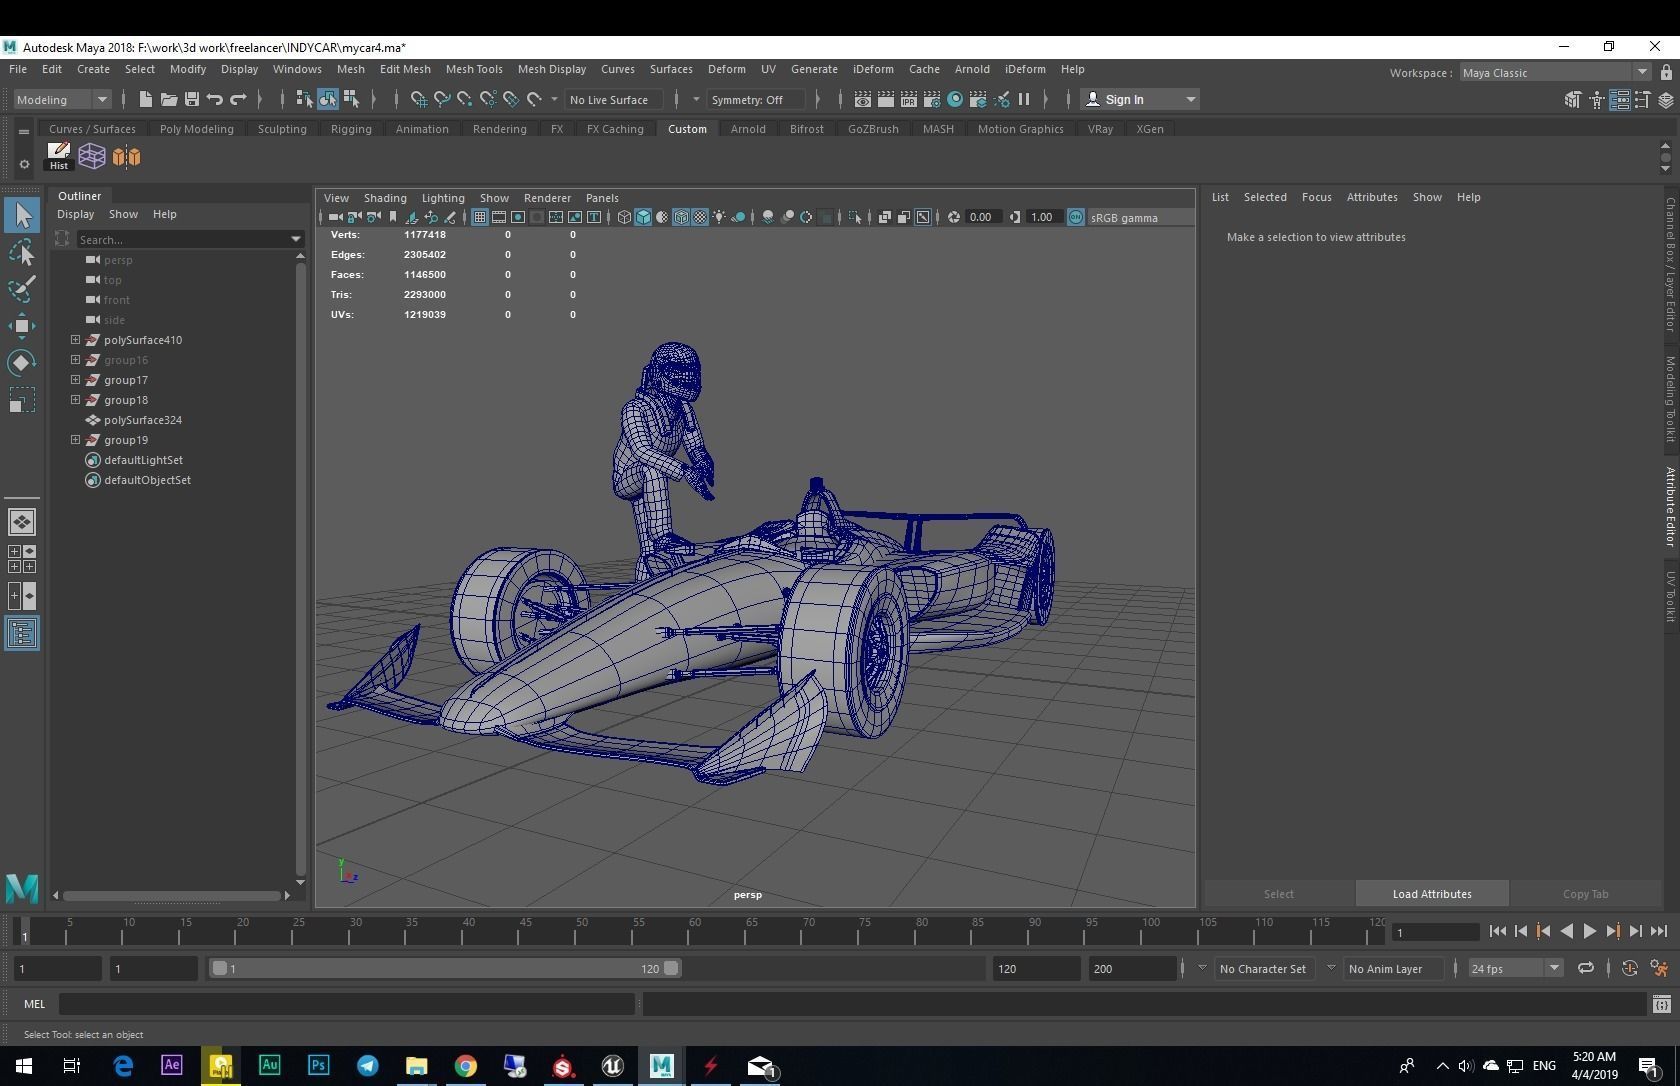Toggle sRGB gamma view transform icon
Screen dimensions: 1680x1086
(x=1076, y=217)
